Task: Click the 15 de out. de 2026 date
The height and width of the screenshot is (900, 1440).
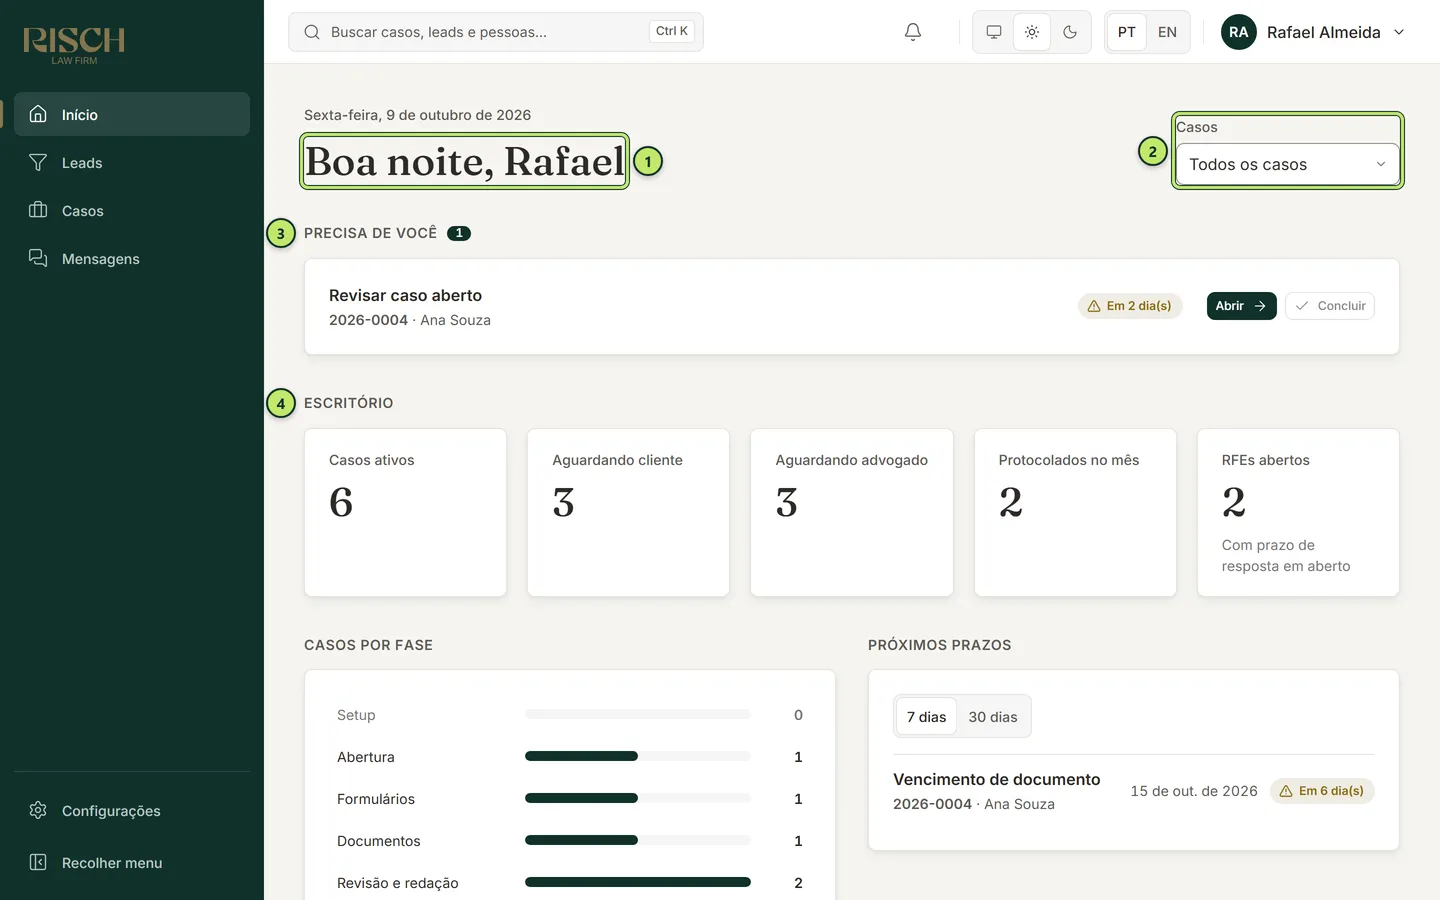Action: pyautogui.click(x=1194, y=791)
